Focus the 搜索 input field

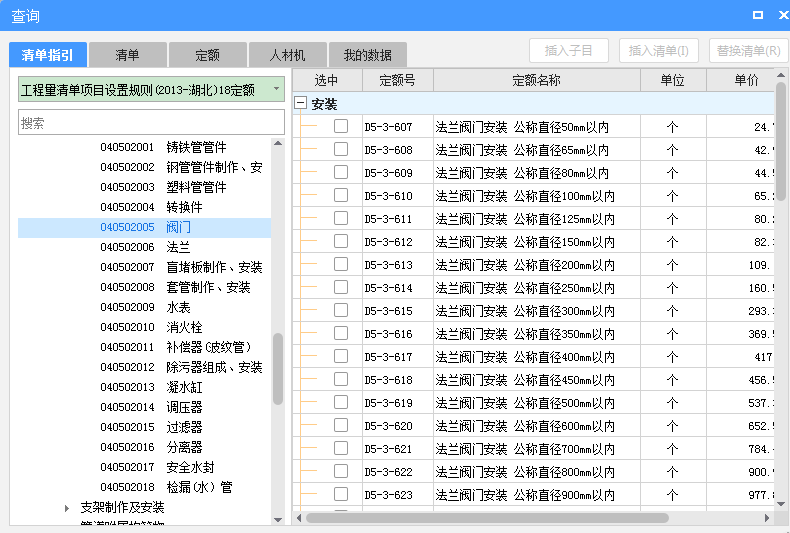(x=151, y=122)
